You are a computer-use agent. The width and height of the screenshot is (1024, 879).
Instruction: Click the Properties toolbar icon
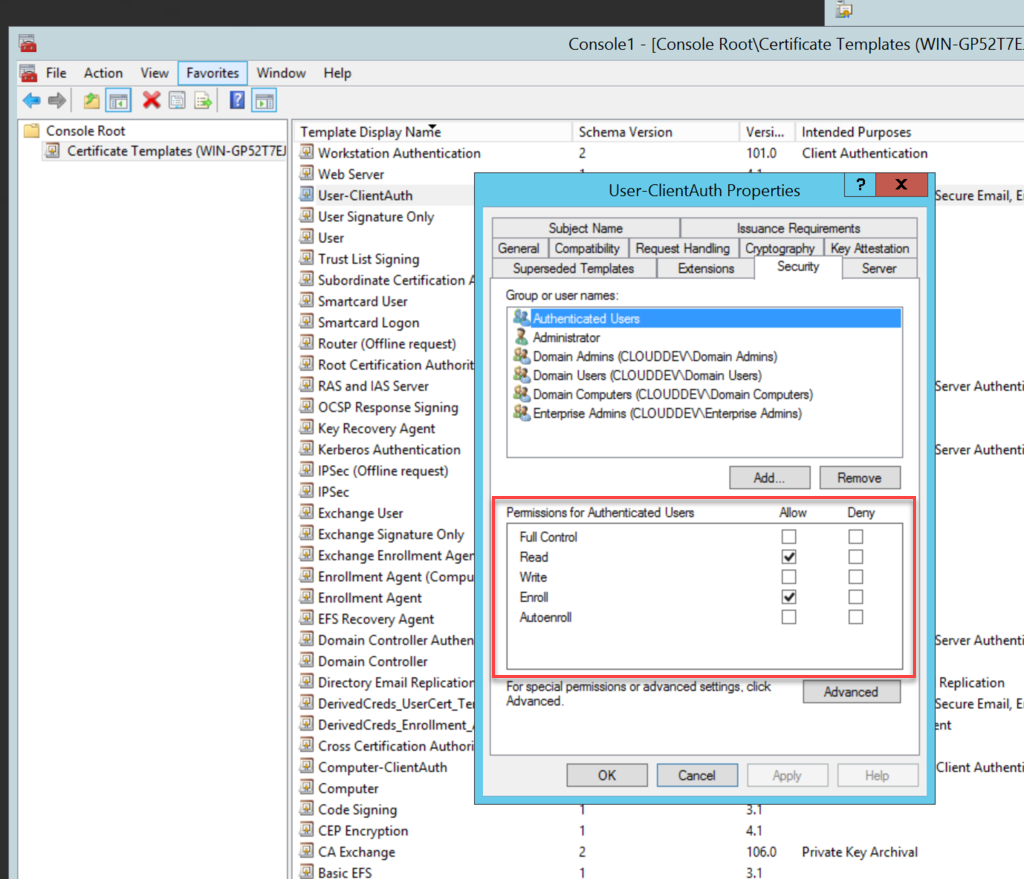click(177, 100)
